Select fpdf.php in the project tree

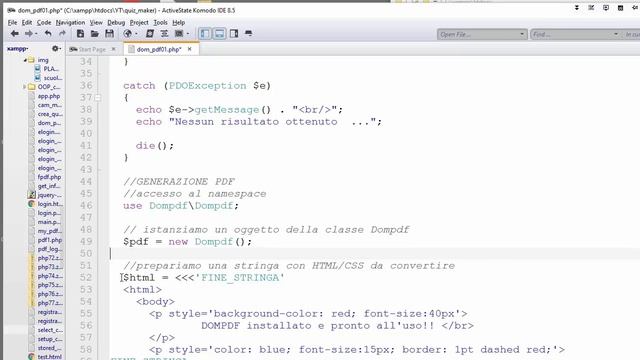pos(49,177)
